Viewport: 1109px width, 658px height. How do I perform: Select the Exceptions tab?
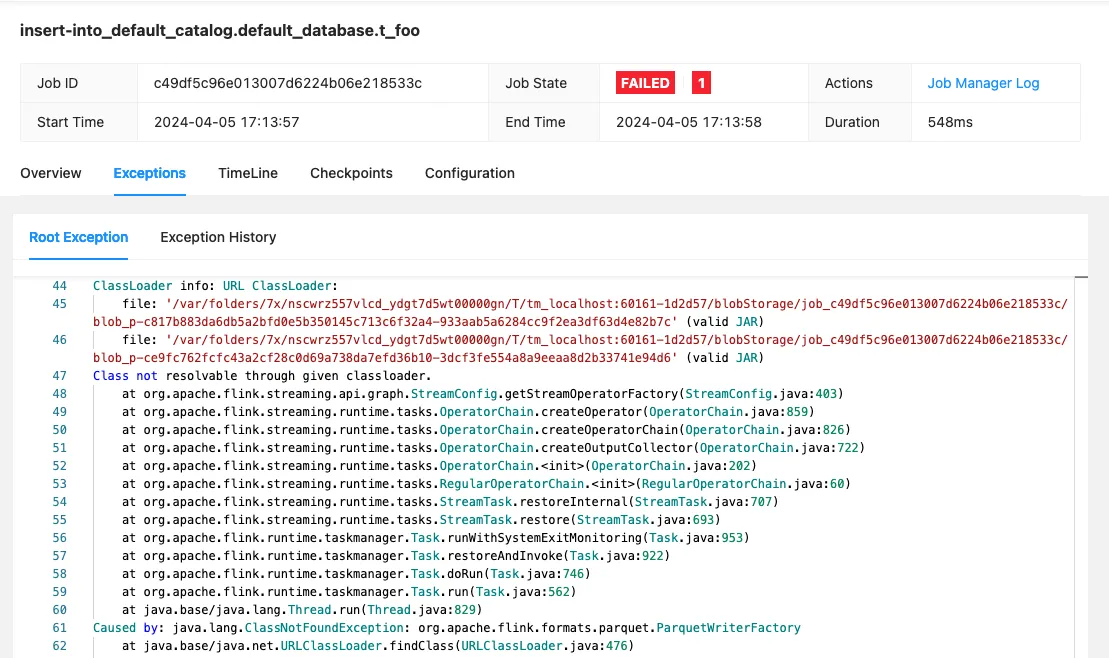(x=149, y=173)
